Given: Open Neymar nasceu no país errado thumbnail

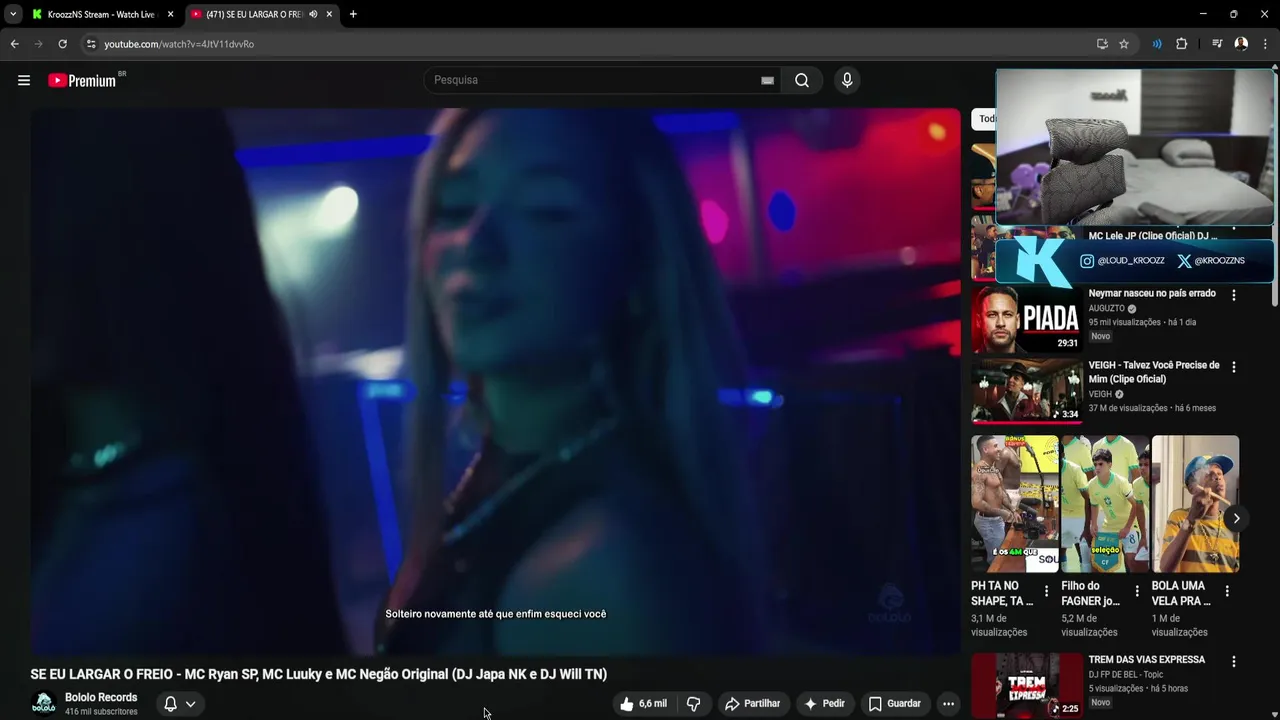Looking at the screenshot, I should pyautogui.click(x=1027, y=320).
